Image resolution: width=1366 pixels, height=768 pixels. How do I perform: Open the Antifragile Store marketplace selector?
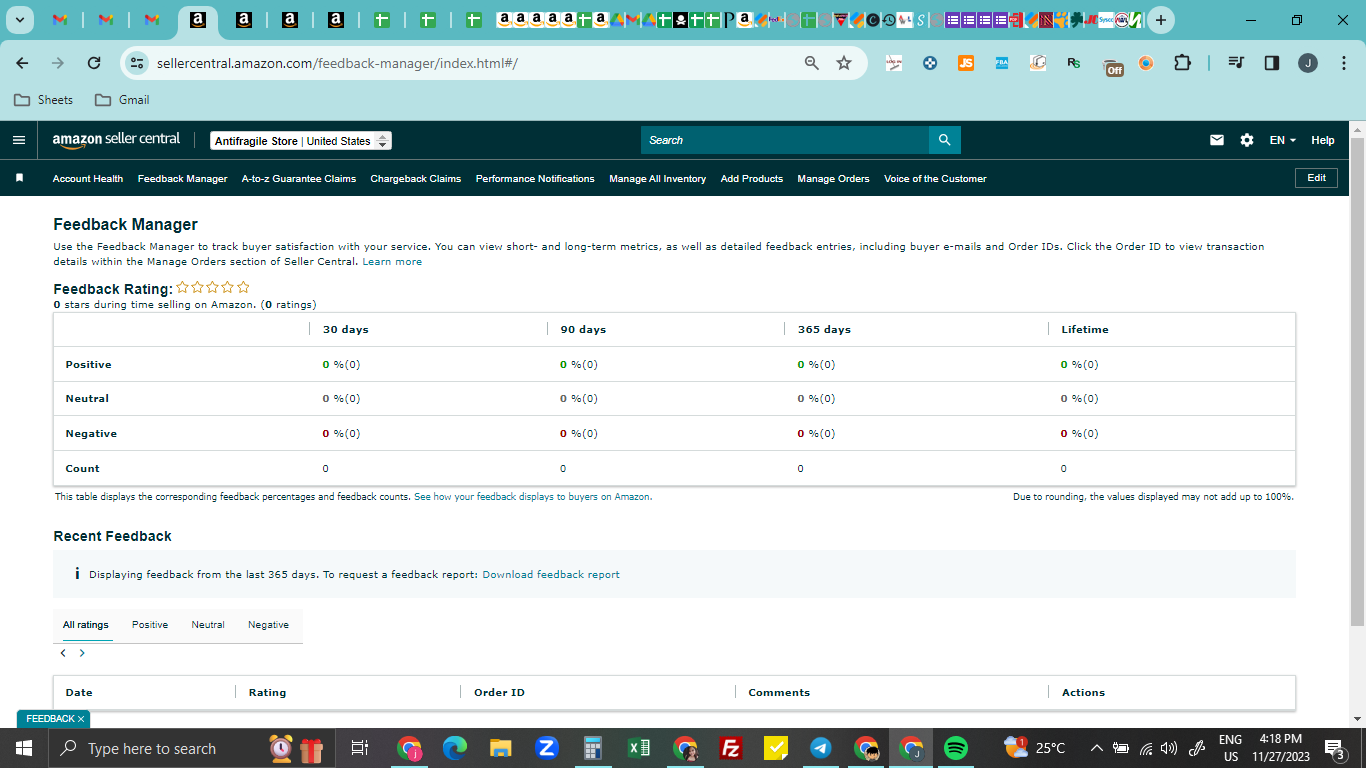pos(301,141)
